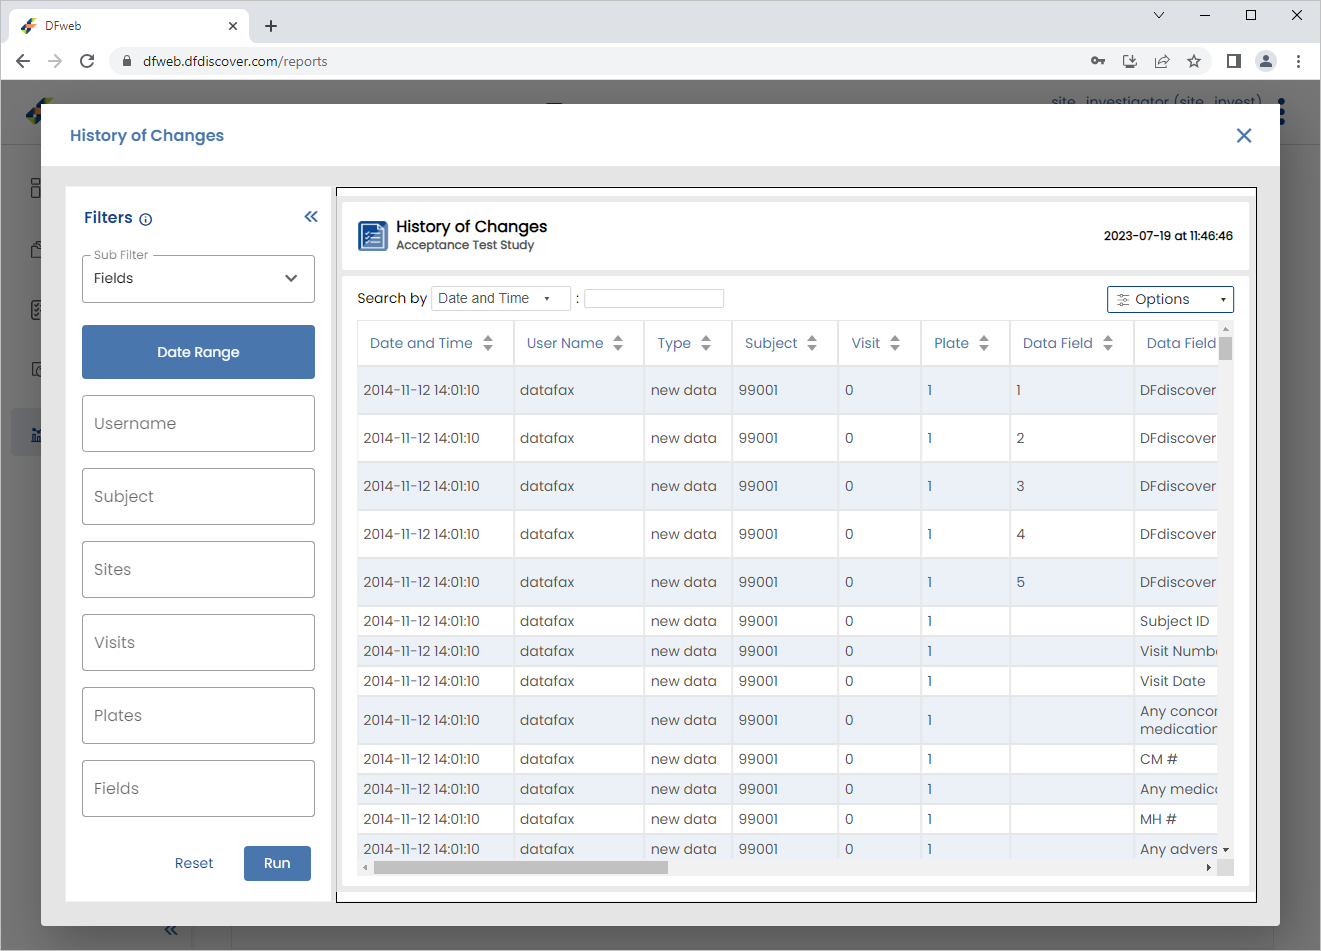This screenshot has height=951, width=1321.
Task: Click the Search by text input box
Action: [x=654, y=298]
